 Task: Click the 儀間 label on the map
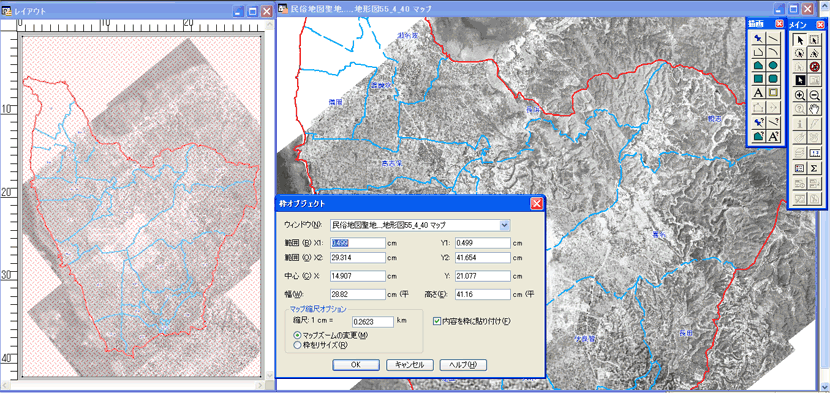(336, 101)
